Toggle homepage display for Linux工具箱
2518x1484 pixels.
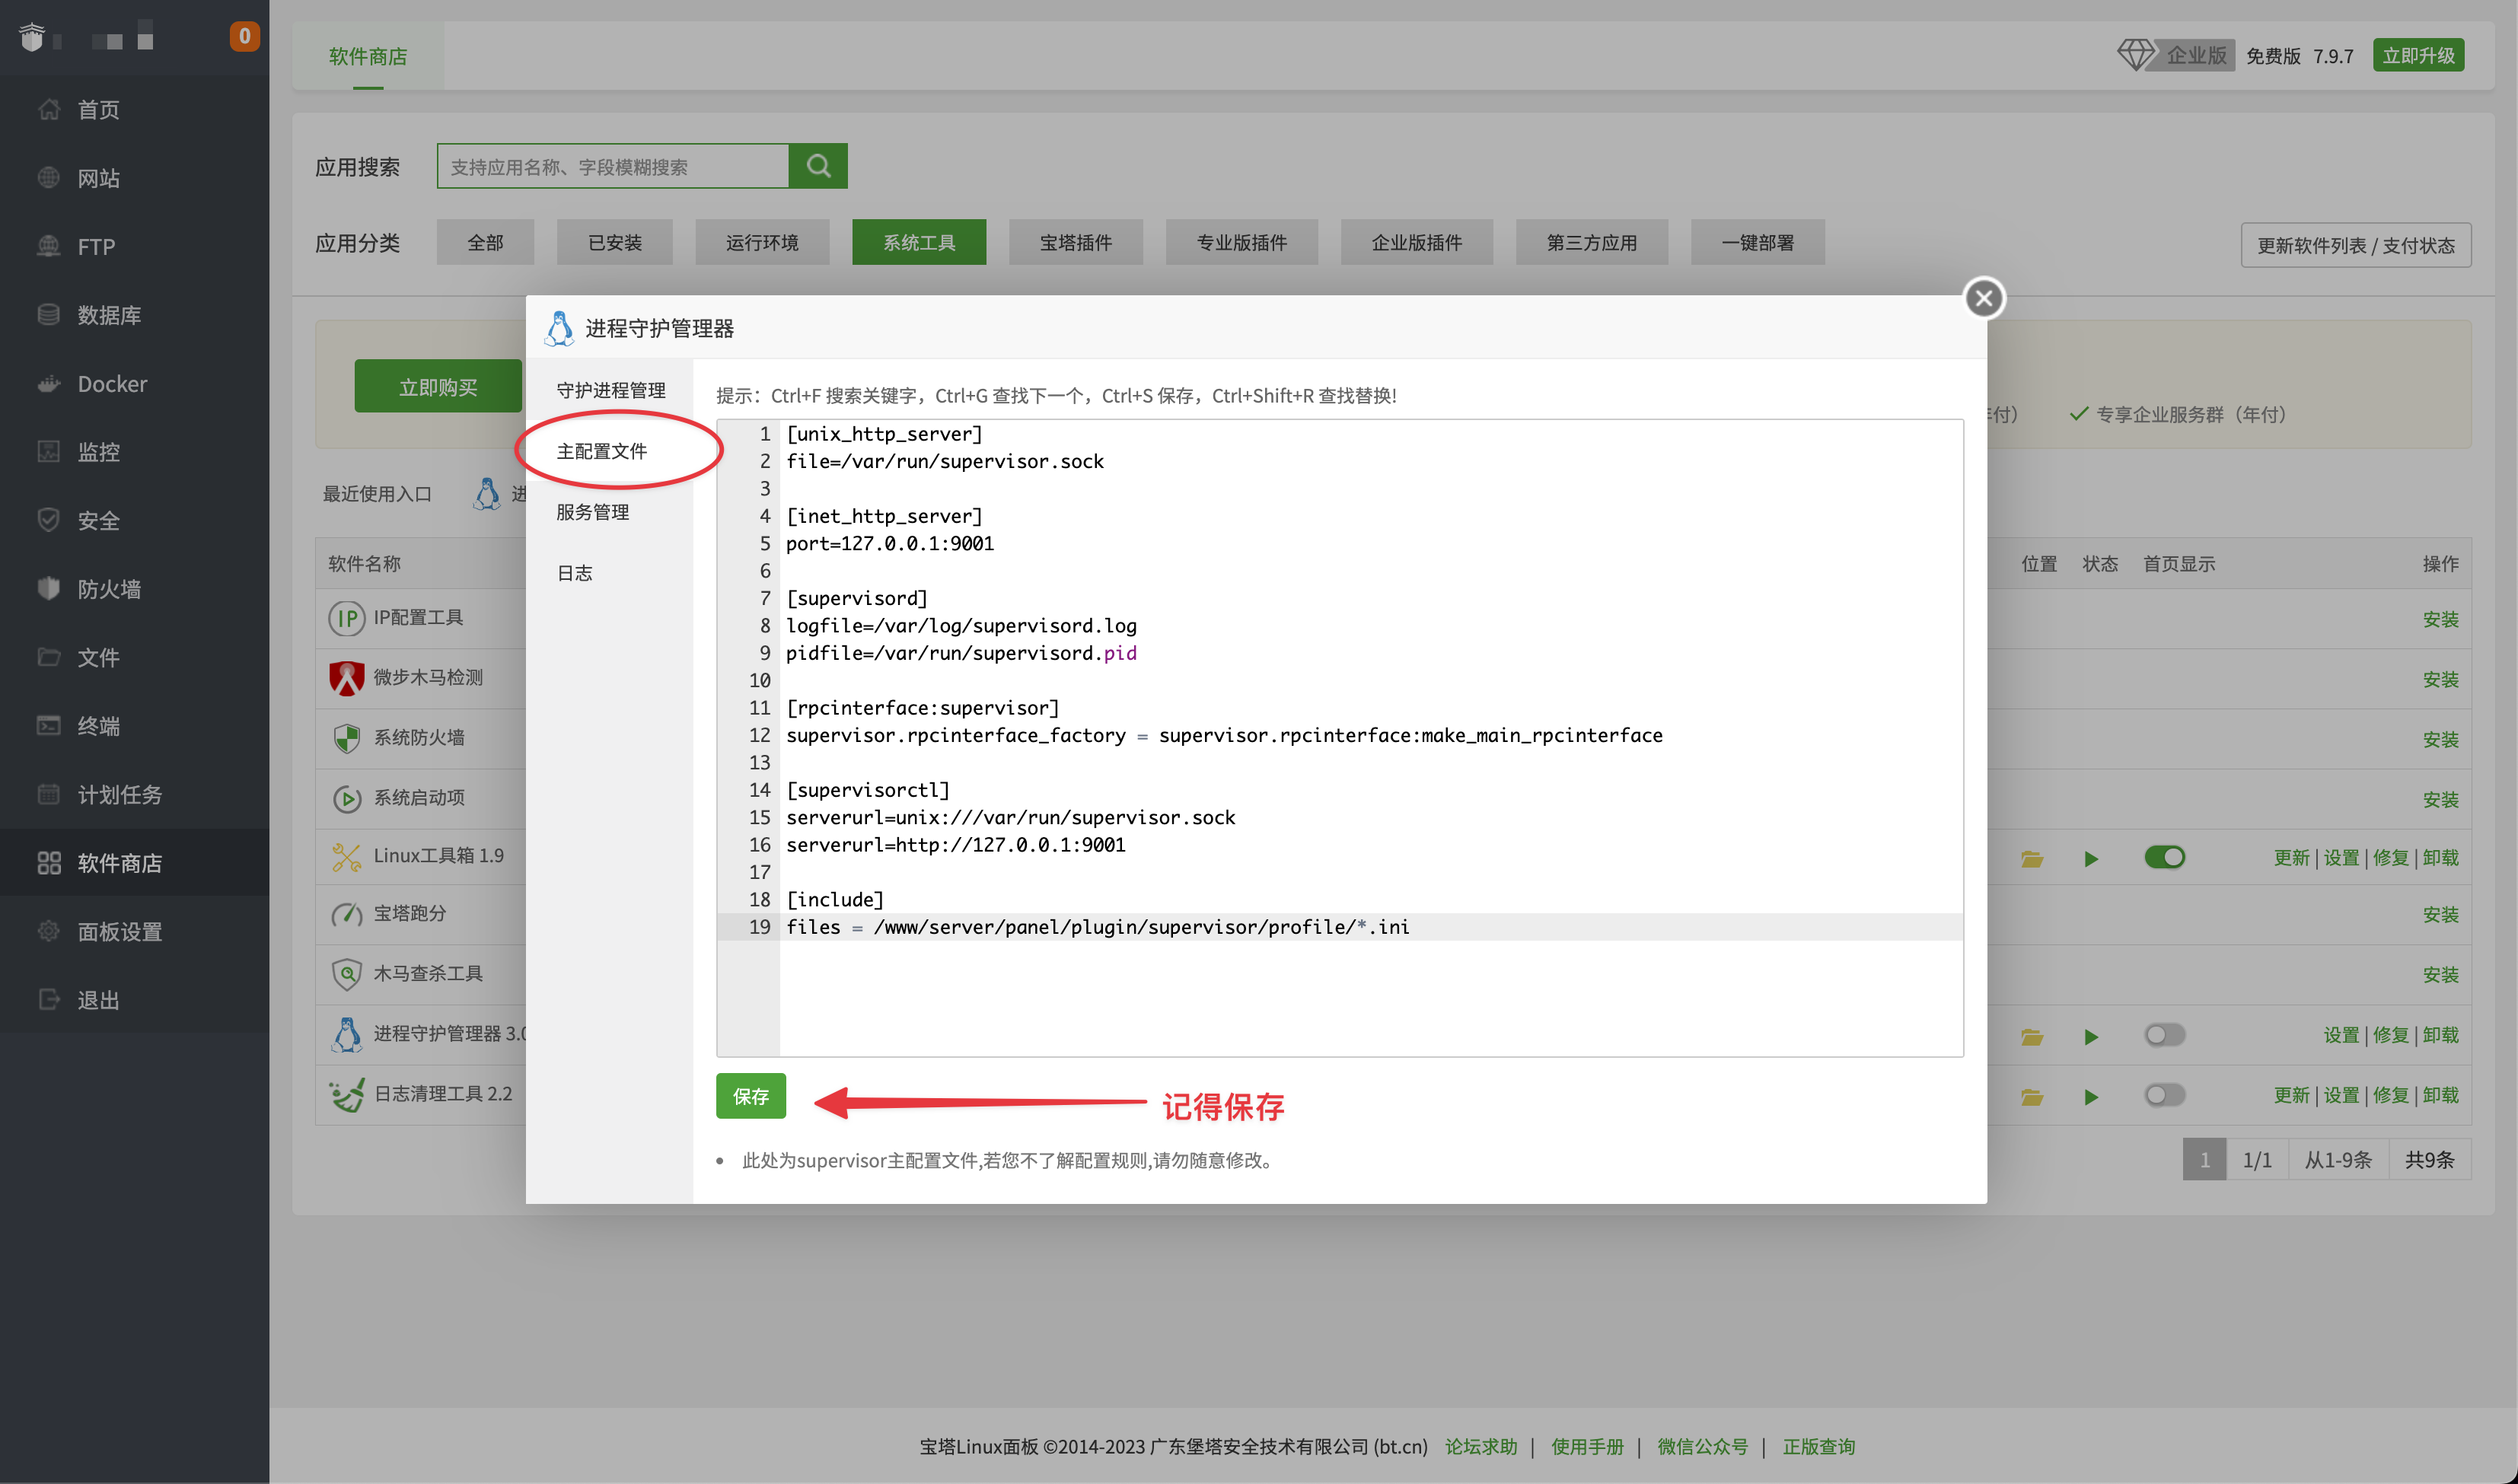point(2164,857)
